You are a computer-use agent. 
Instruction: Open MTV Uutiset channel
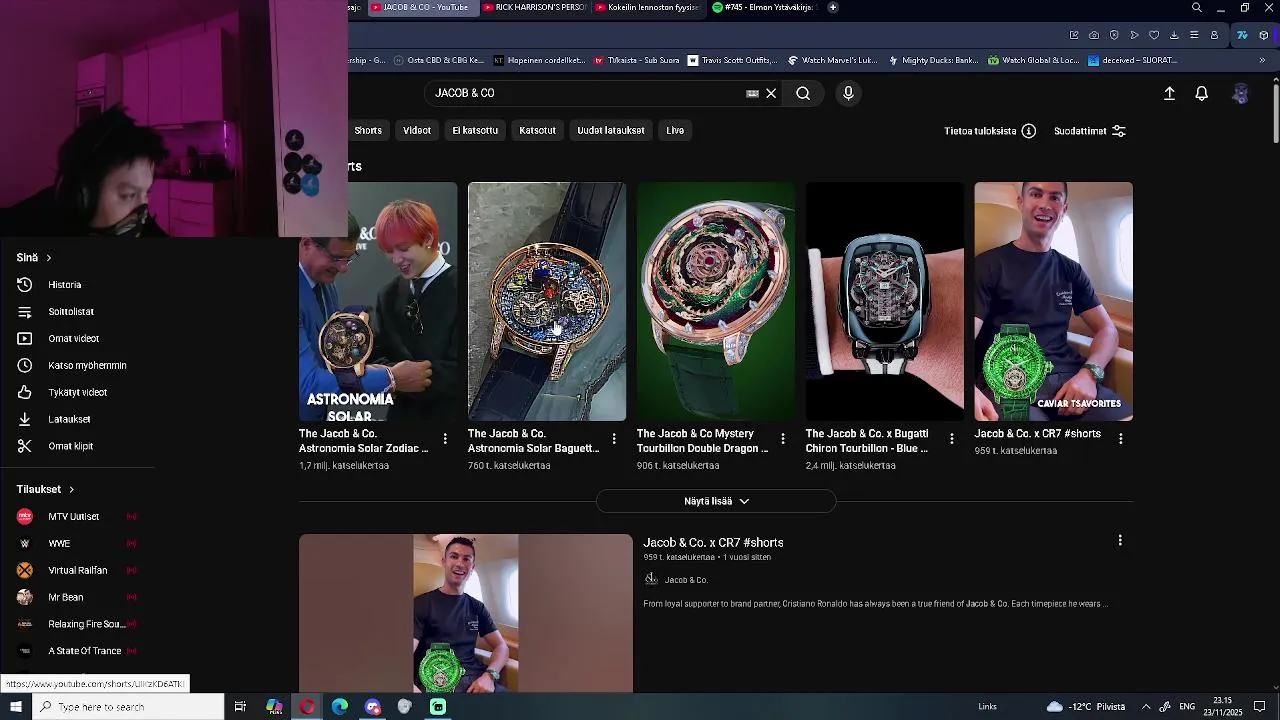coord(74,517)
